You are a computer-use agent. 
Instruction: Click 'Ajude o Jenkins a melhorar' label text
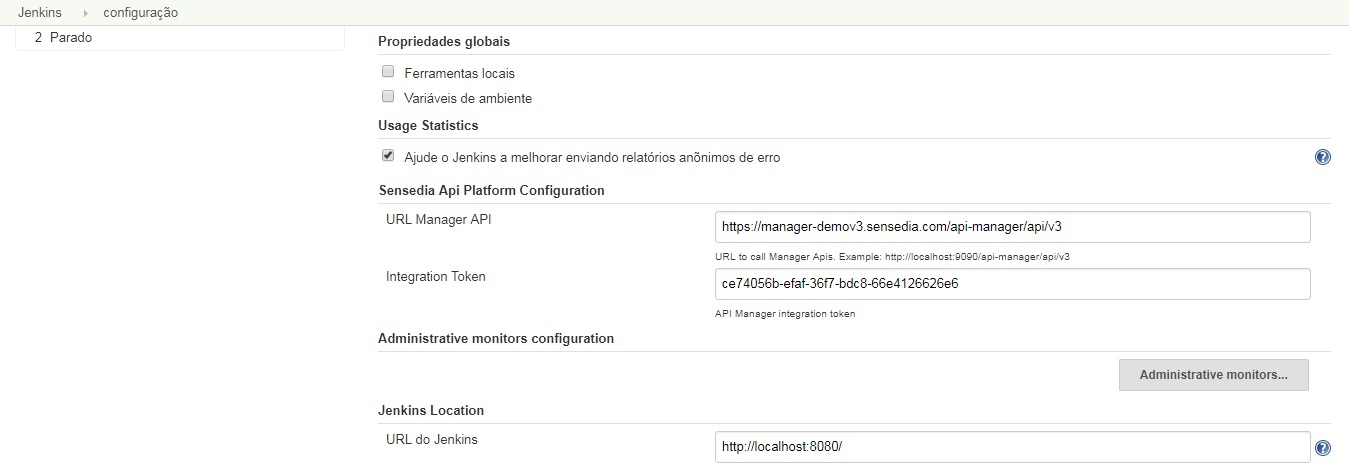tap(592, 157)
